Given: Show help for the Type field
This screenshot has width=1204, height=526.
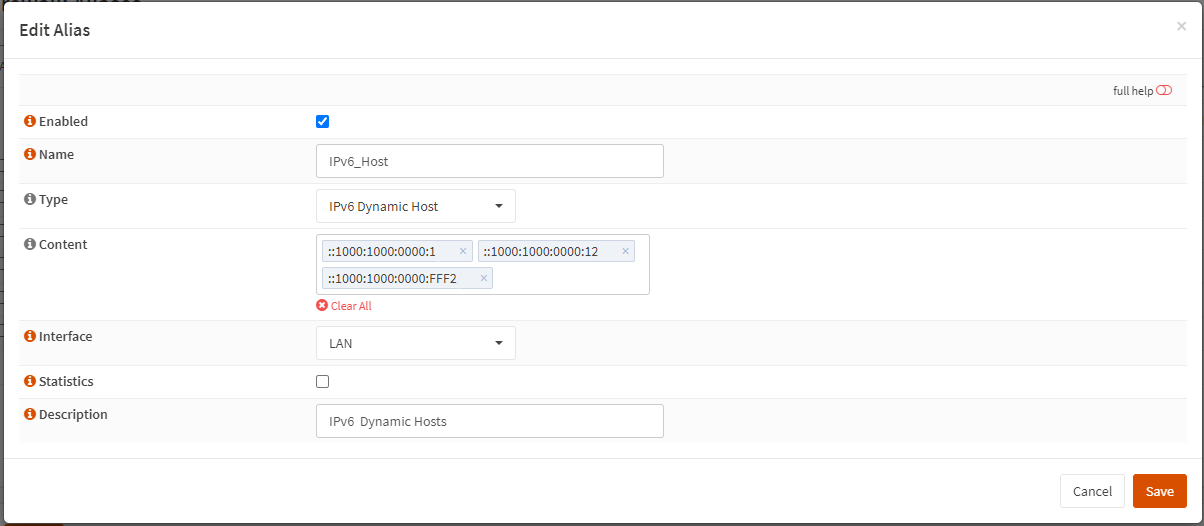Looking at the screenshot, I should (x=30, y=200).
